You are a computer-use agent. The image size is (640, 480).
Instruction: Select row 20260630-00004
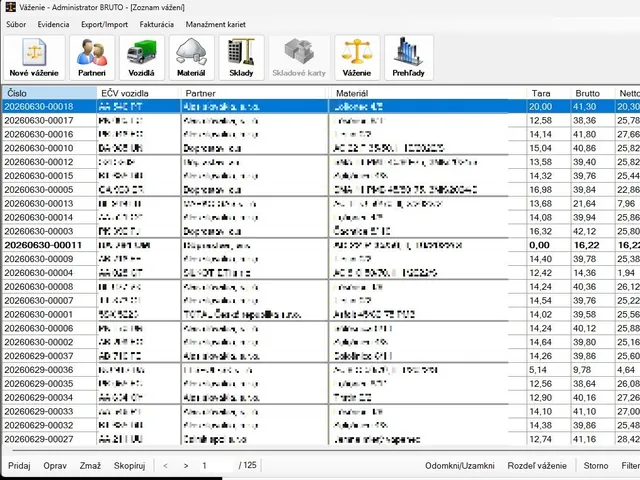[x=321, y=273]
